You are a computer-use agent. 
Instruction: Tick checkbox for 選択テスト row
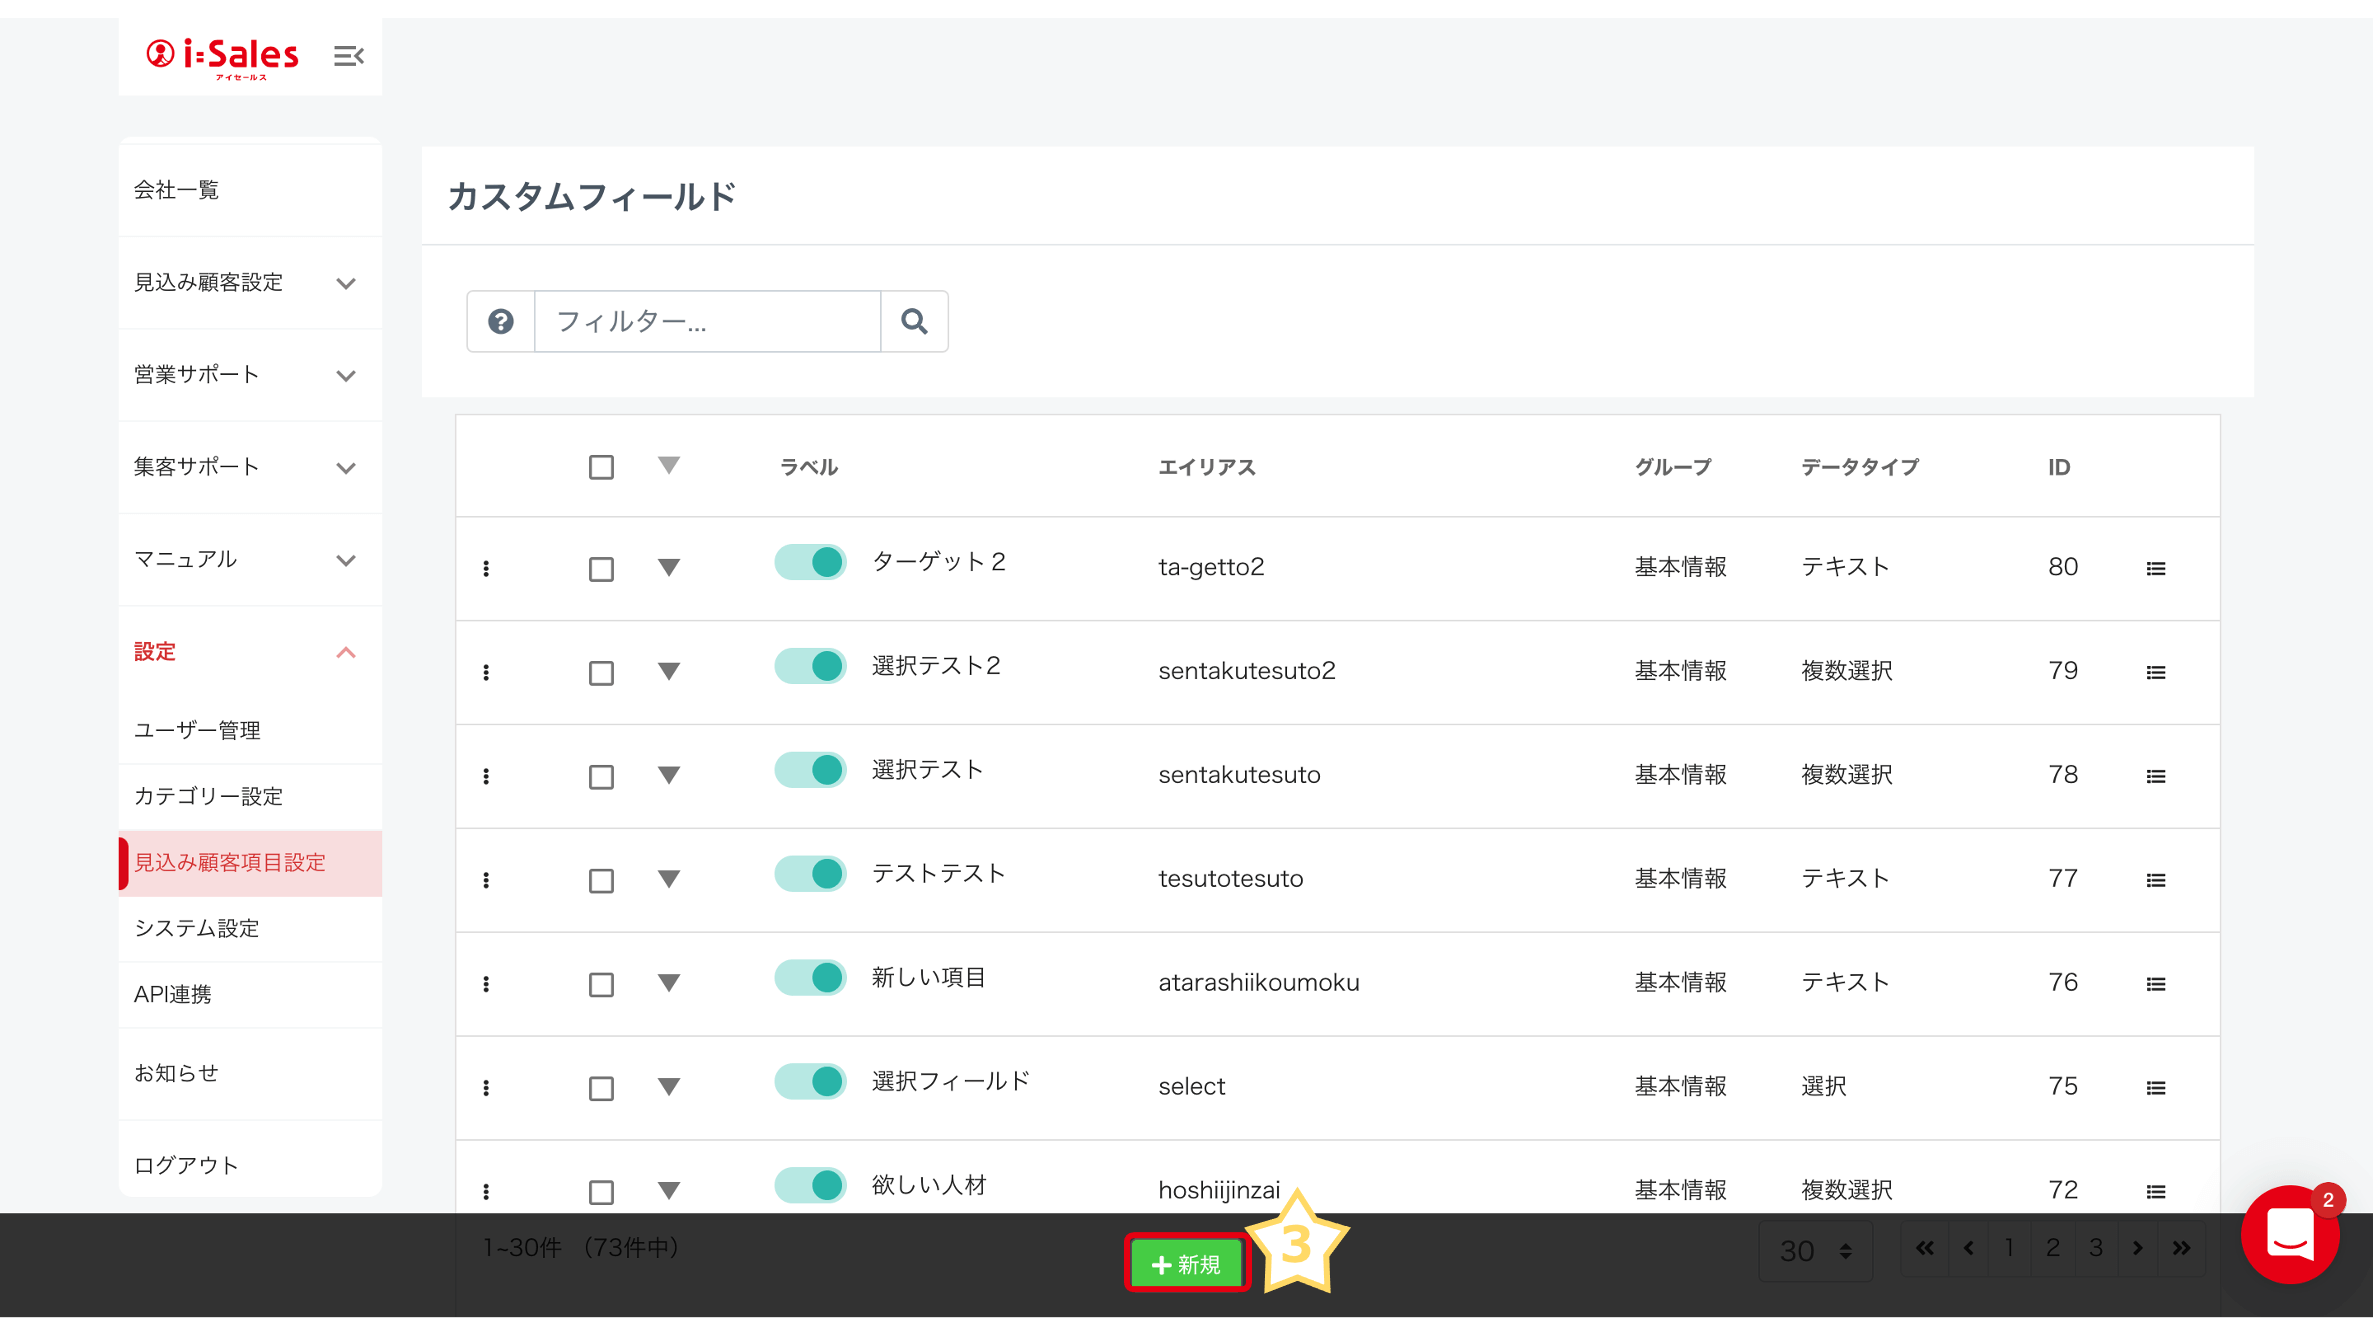(601, 777)
